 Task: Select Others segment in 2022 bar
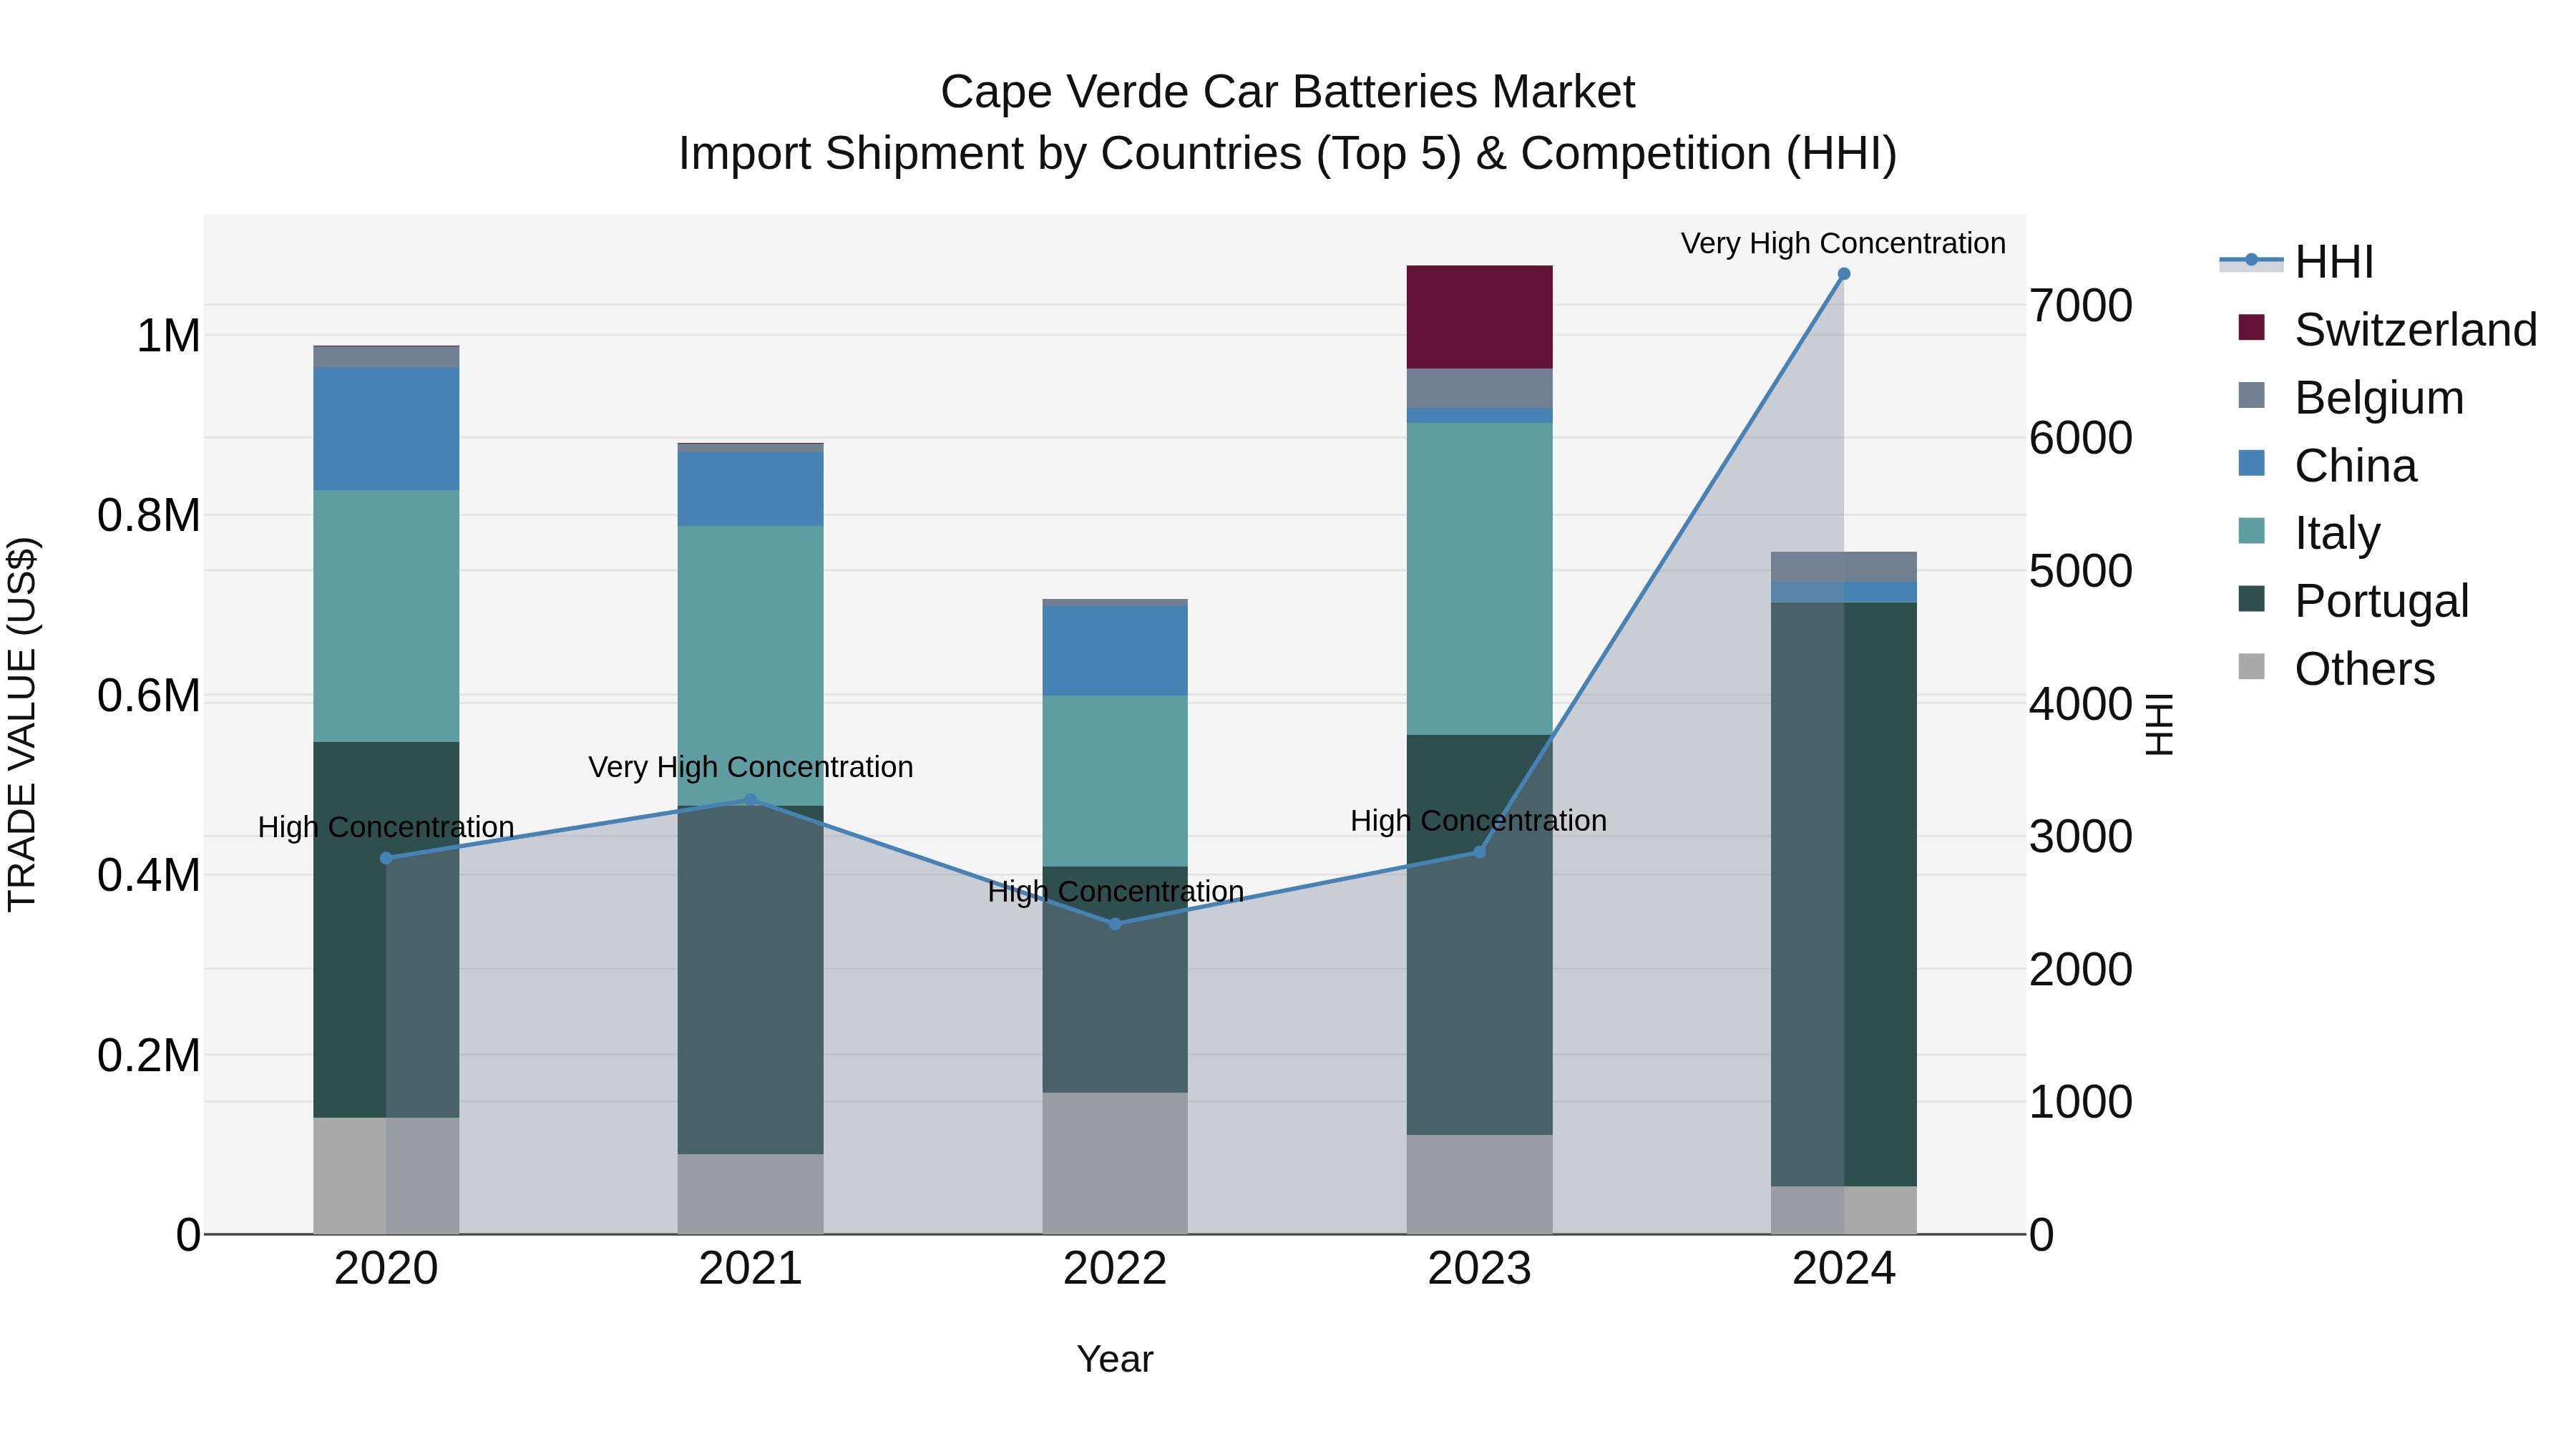1116,1163
